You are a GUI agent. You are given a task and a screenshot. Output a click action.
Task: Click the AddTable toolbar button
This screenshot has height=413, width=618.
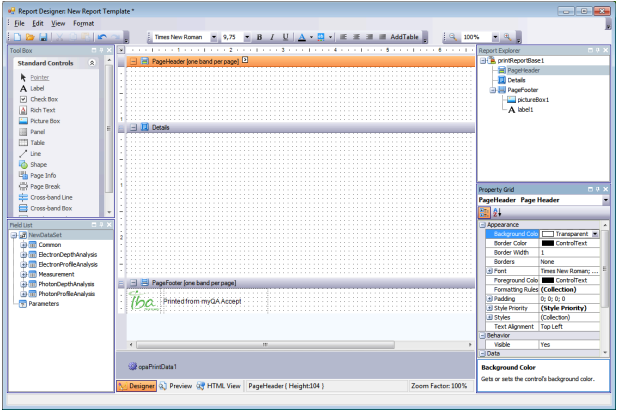coord(405,37)
